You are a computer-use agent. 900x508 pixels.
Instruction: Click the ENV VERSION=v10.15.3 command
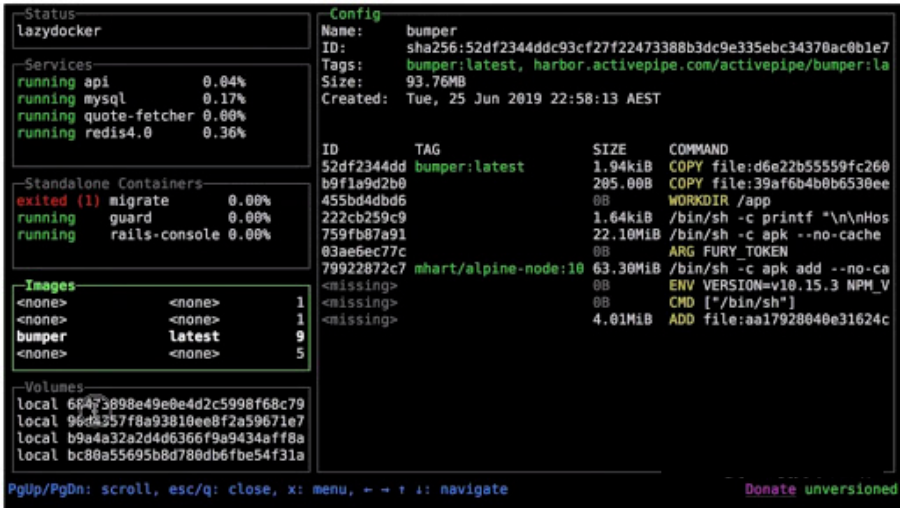click(x=779, y=286)
